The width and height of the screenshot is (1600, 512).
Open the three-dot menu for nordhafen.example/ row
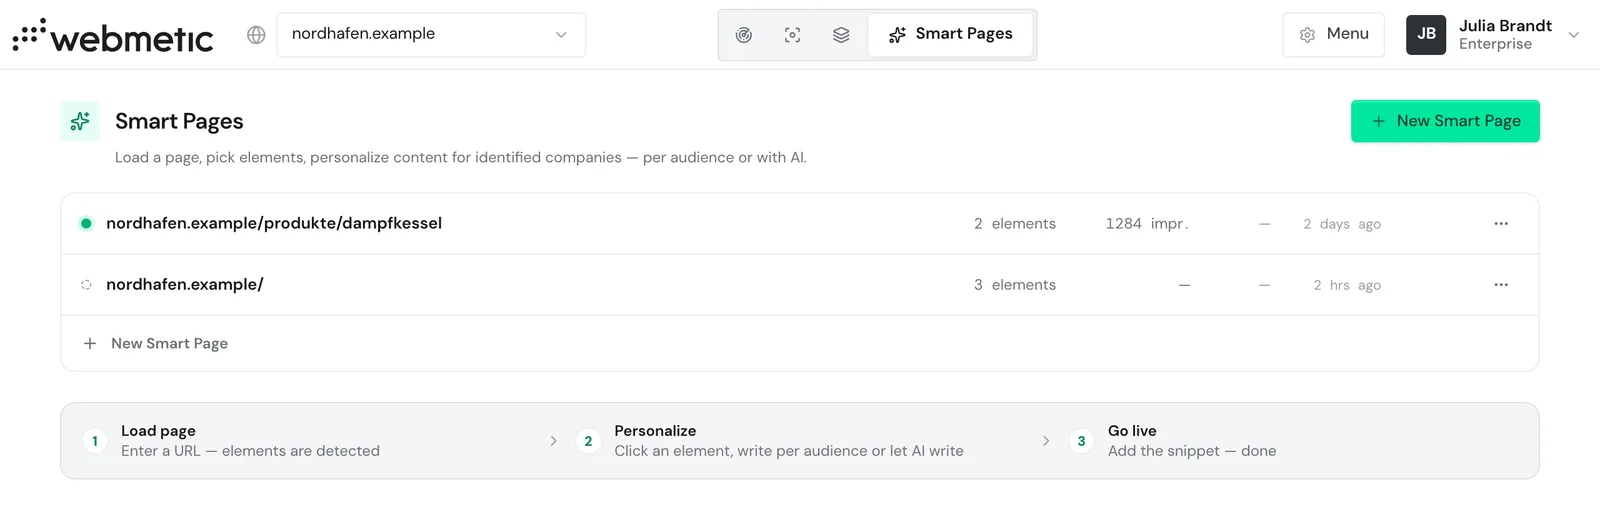tap(1501, 285)
